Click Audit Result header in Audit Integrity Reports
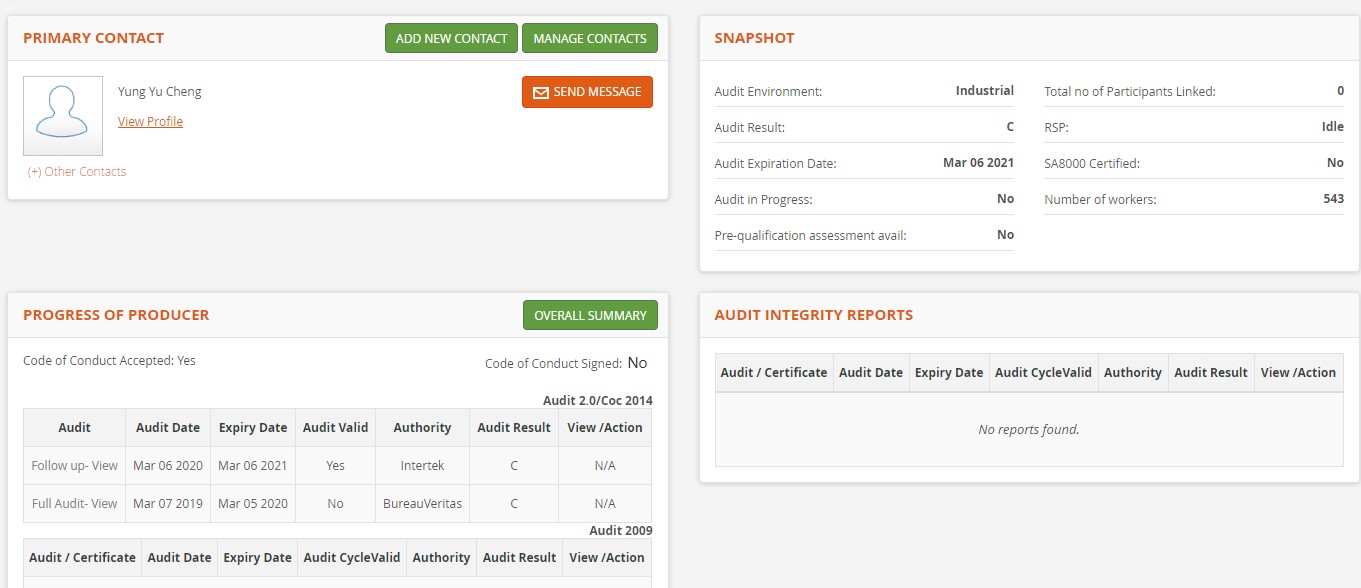Screen dimensions: 1361x588 [x=1210, y=373]
